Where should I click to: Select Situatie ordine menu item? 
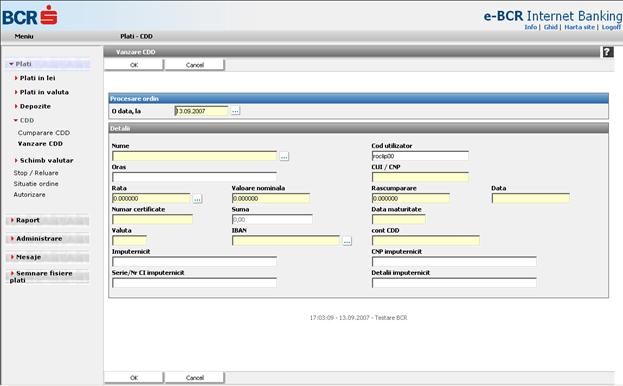click(x=36, y=184)
